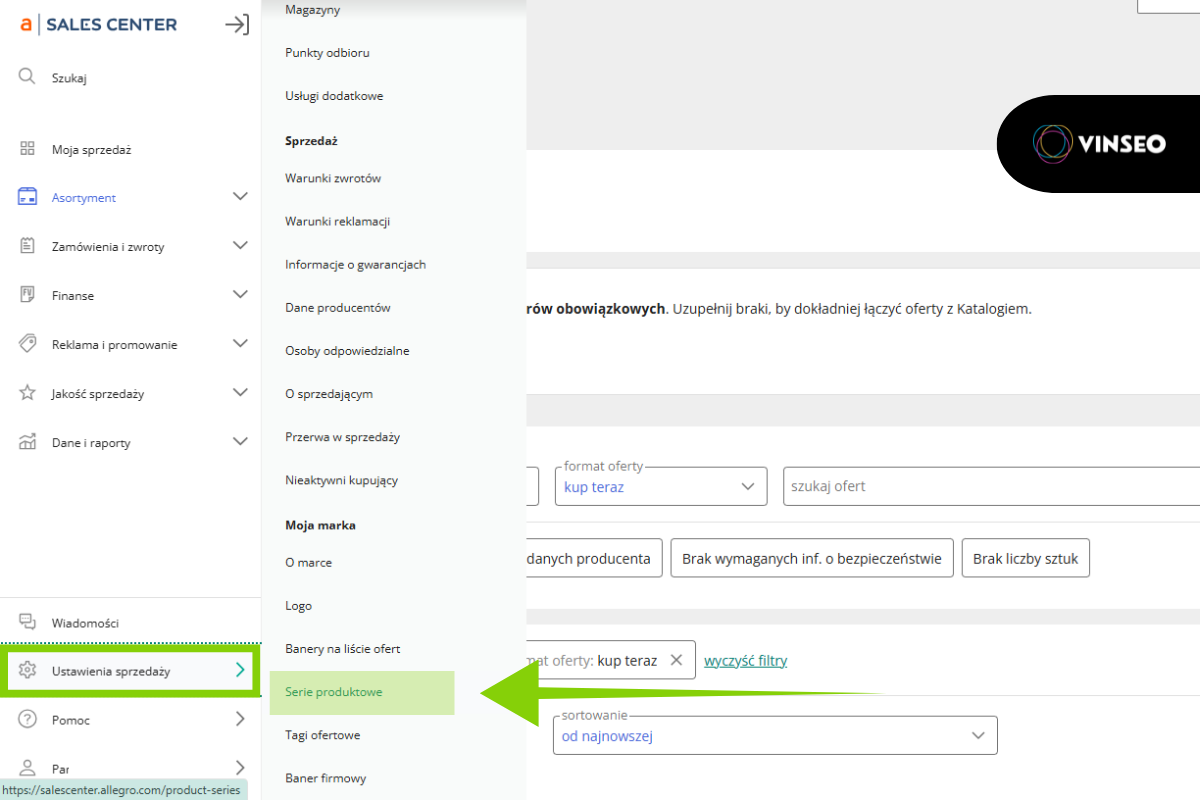Expand the Asortyment section chevron
Viewport: 1200px width, 800px height.
(240, 197)
